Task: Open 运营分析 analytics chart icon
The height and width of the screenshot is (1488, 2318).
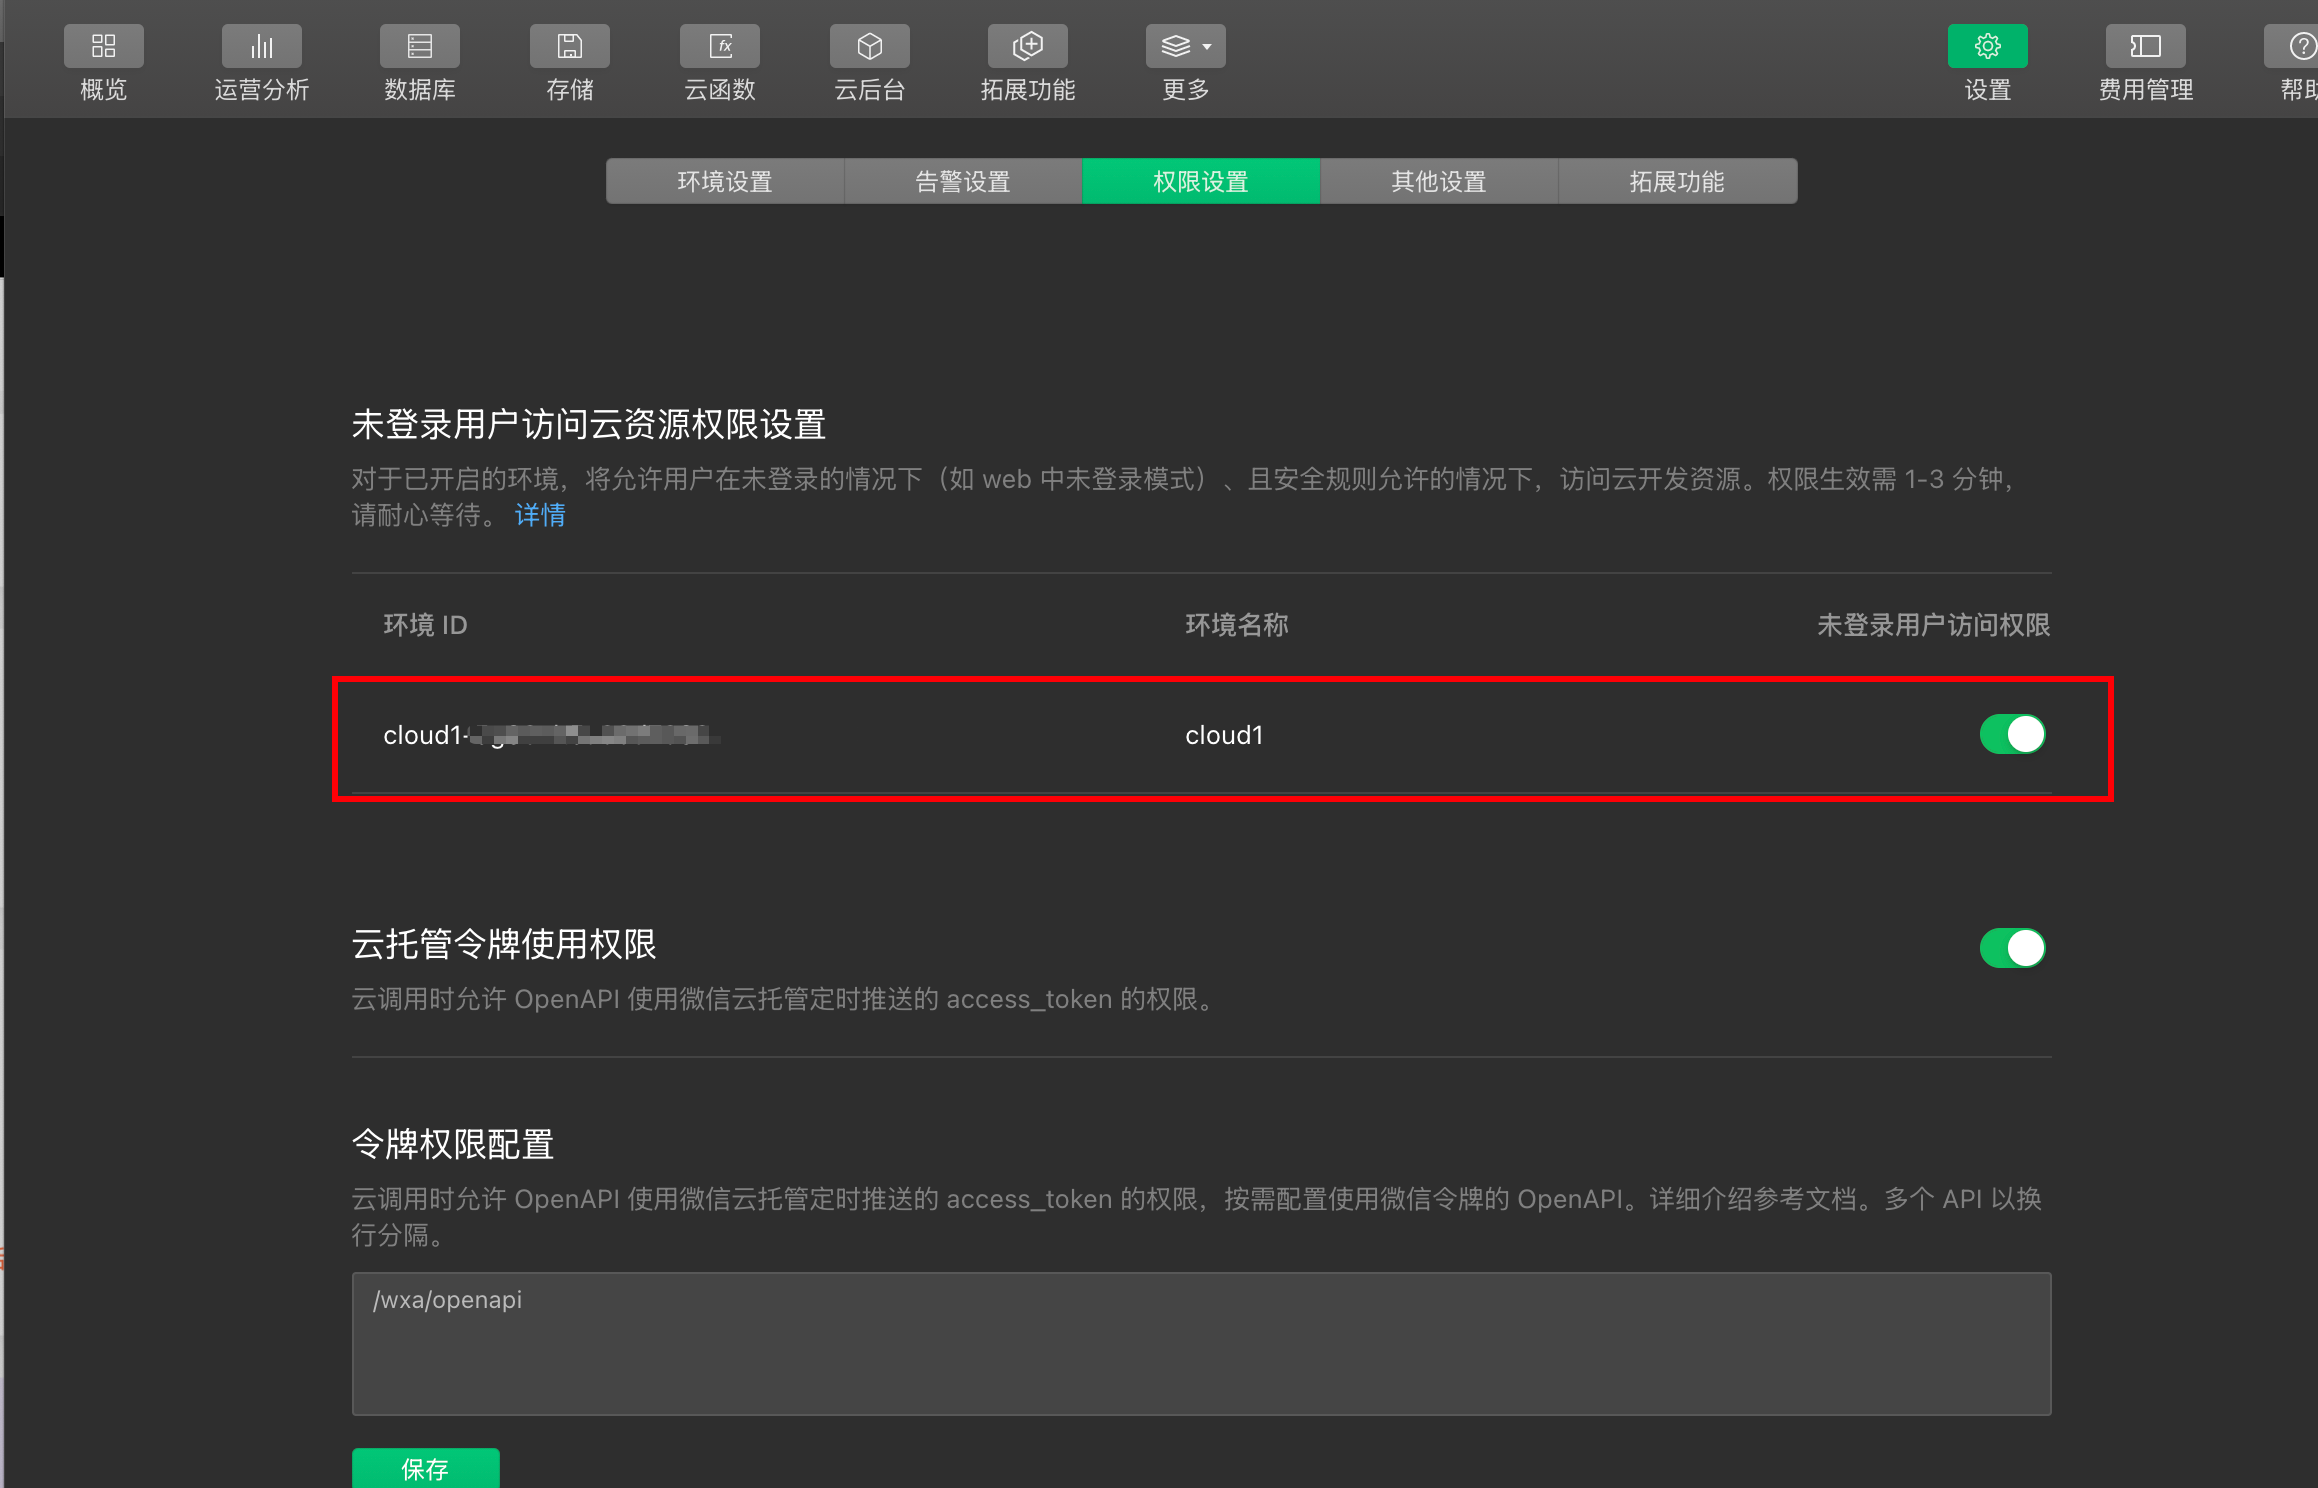Action: 261,47
